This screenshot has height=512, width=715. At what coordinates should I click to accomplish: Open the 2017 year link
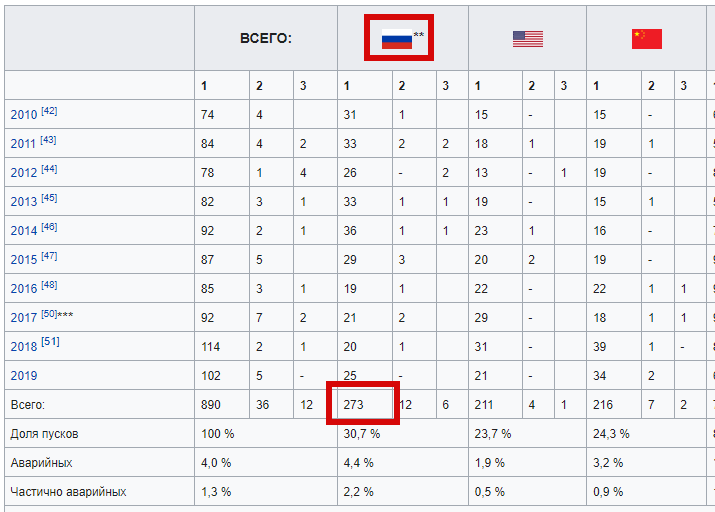23,318
